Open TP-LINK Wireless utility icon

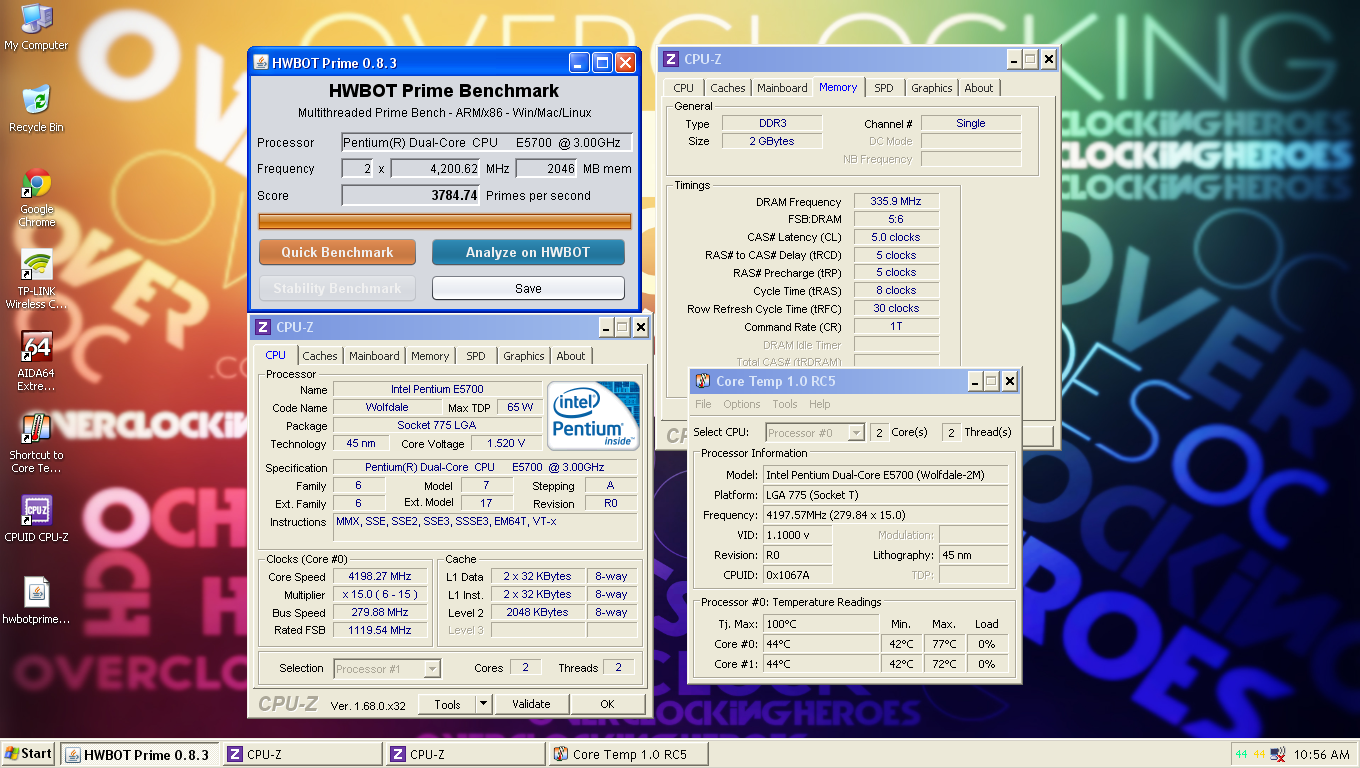[37, 279]
